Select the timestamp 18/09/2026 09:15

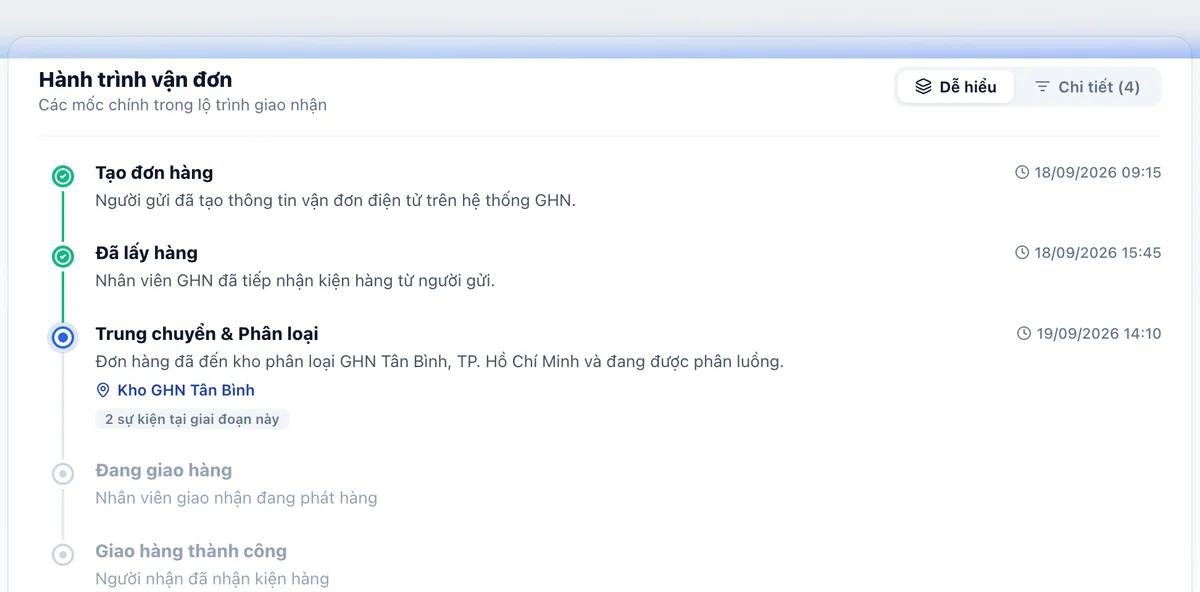click(x=1098, y=172)
